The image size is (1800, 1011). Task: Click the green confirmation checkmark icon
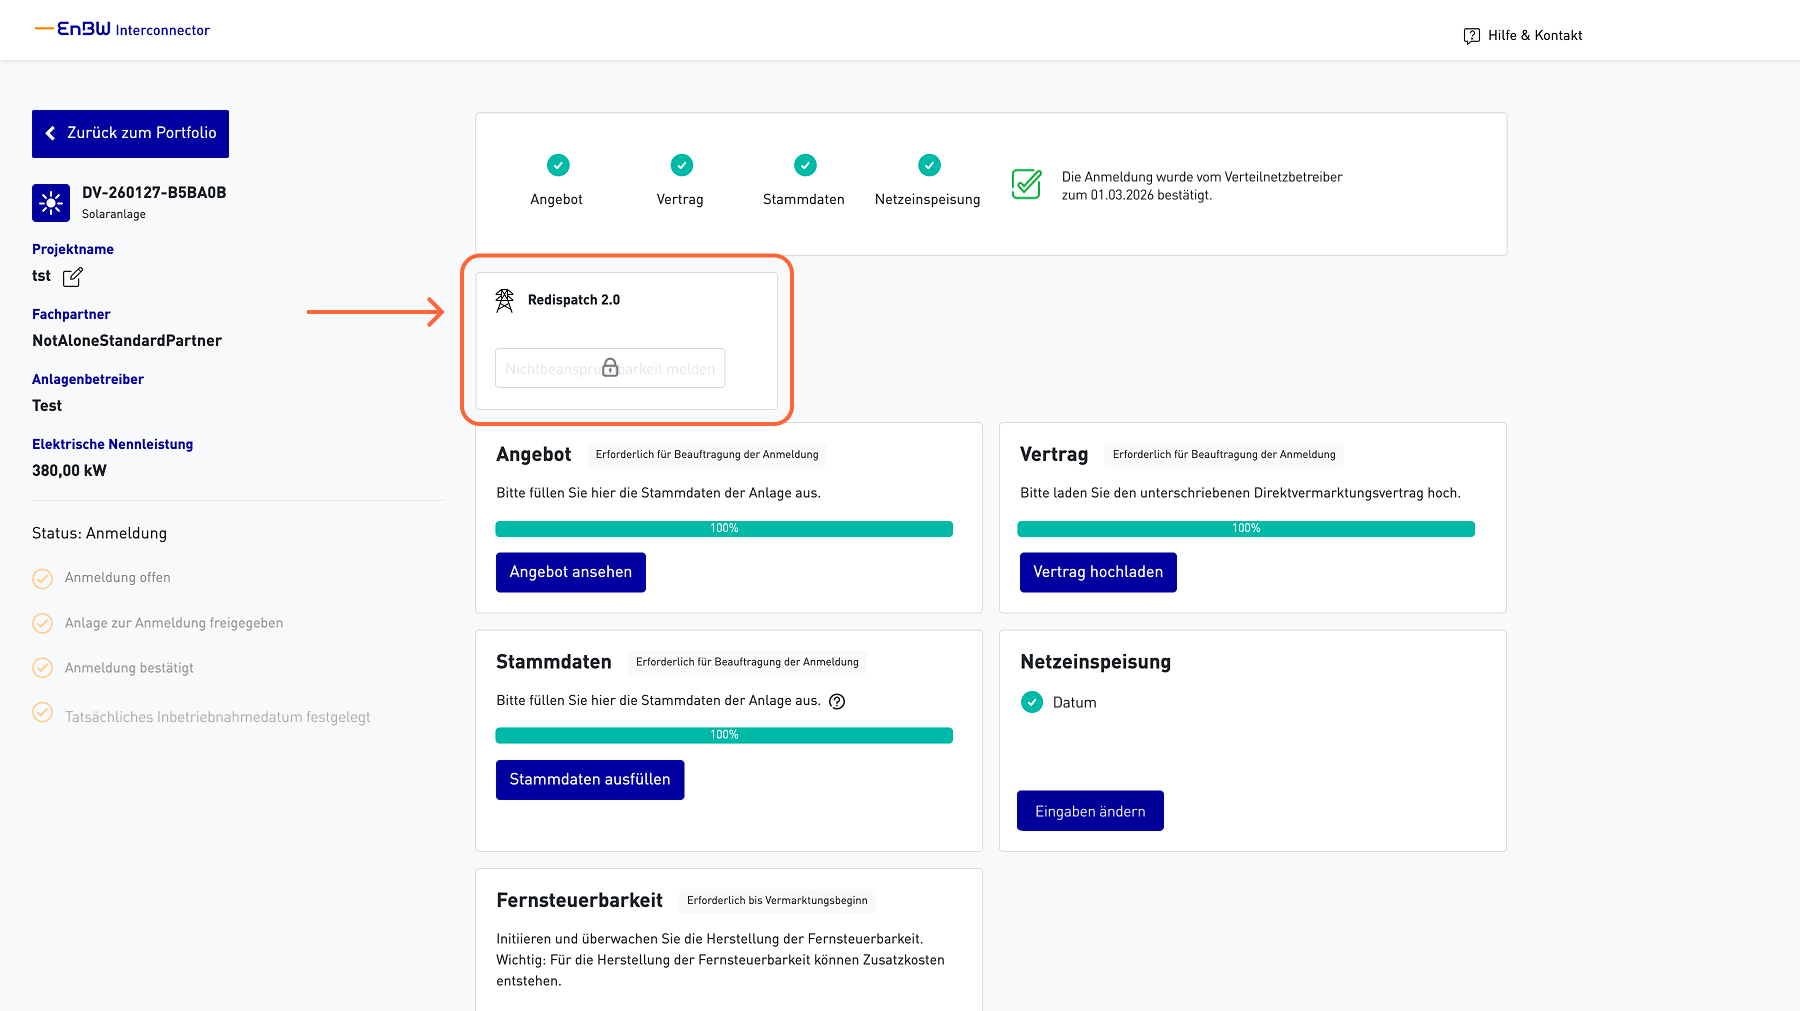[x=1026, y=185]
